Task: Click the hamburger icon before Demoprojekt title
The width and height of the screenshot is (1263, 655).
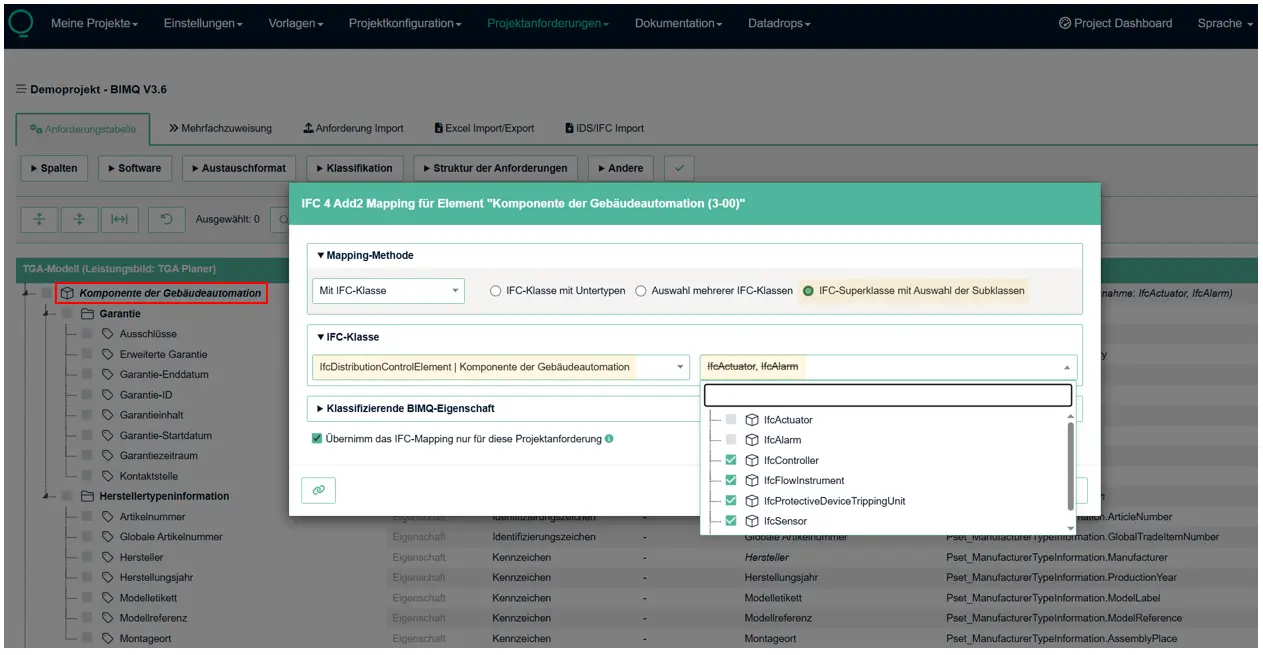Action: coord(21,89)
